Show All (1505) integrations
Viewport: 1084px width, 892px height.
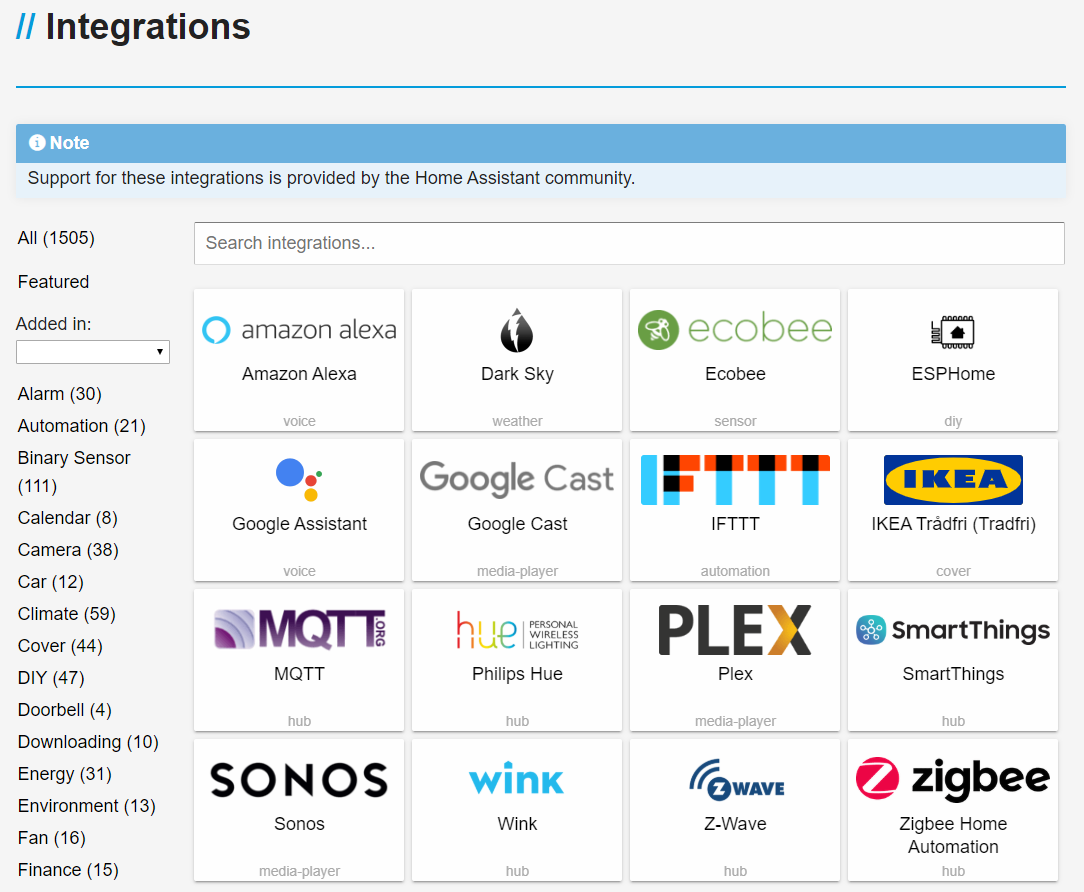(56, 238)
